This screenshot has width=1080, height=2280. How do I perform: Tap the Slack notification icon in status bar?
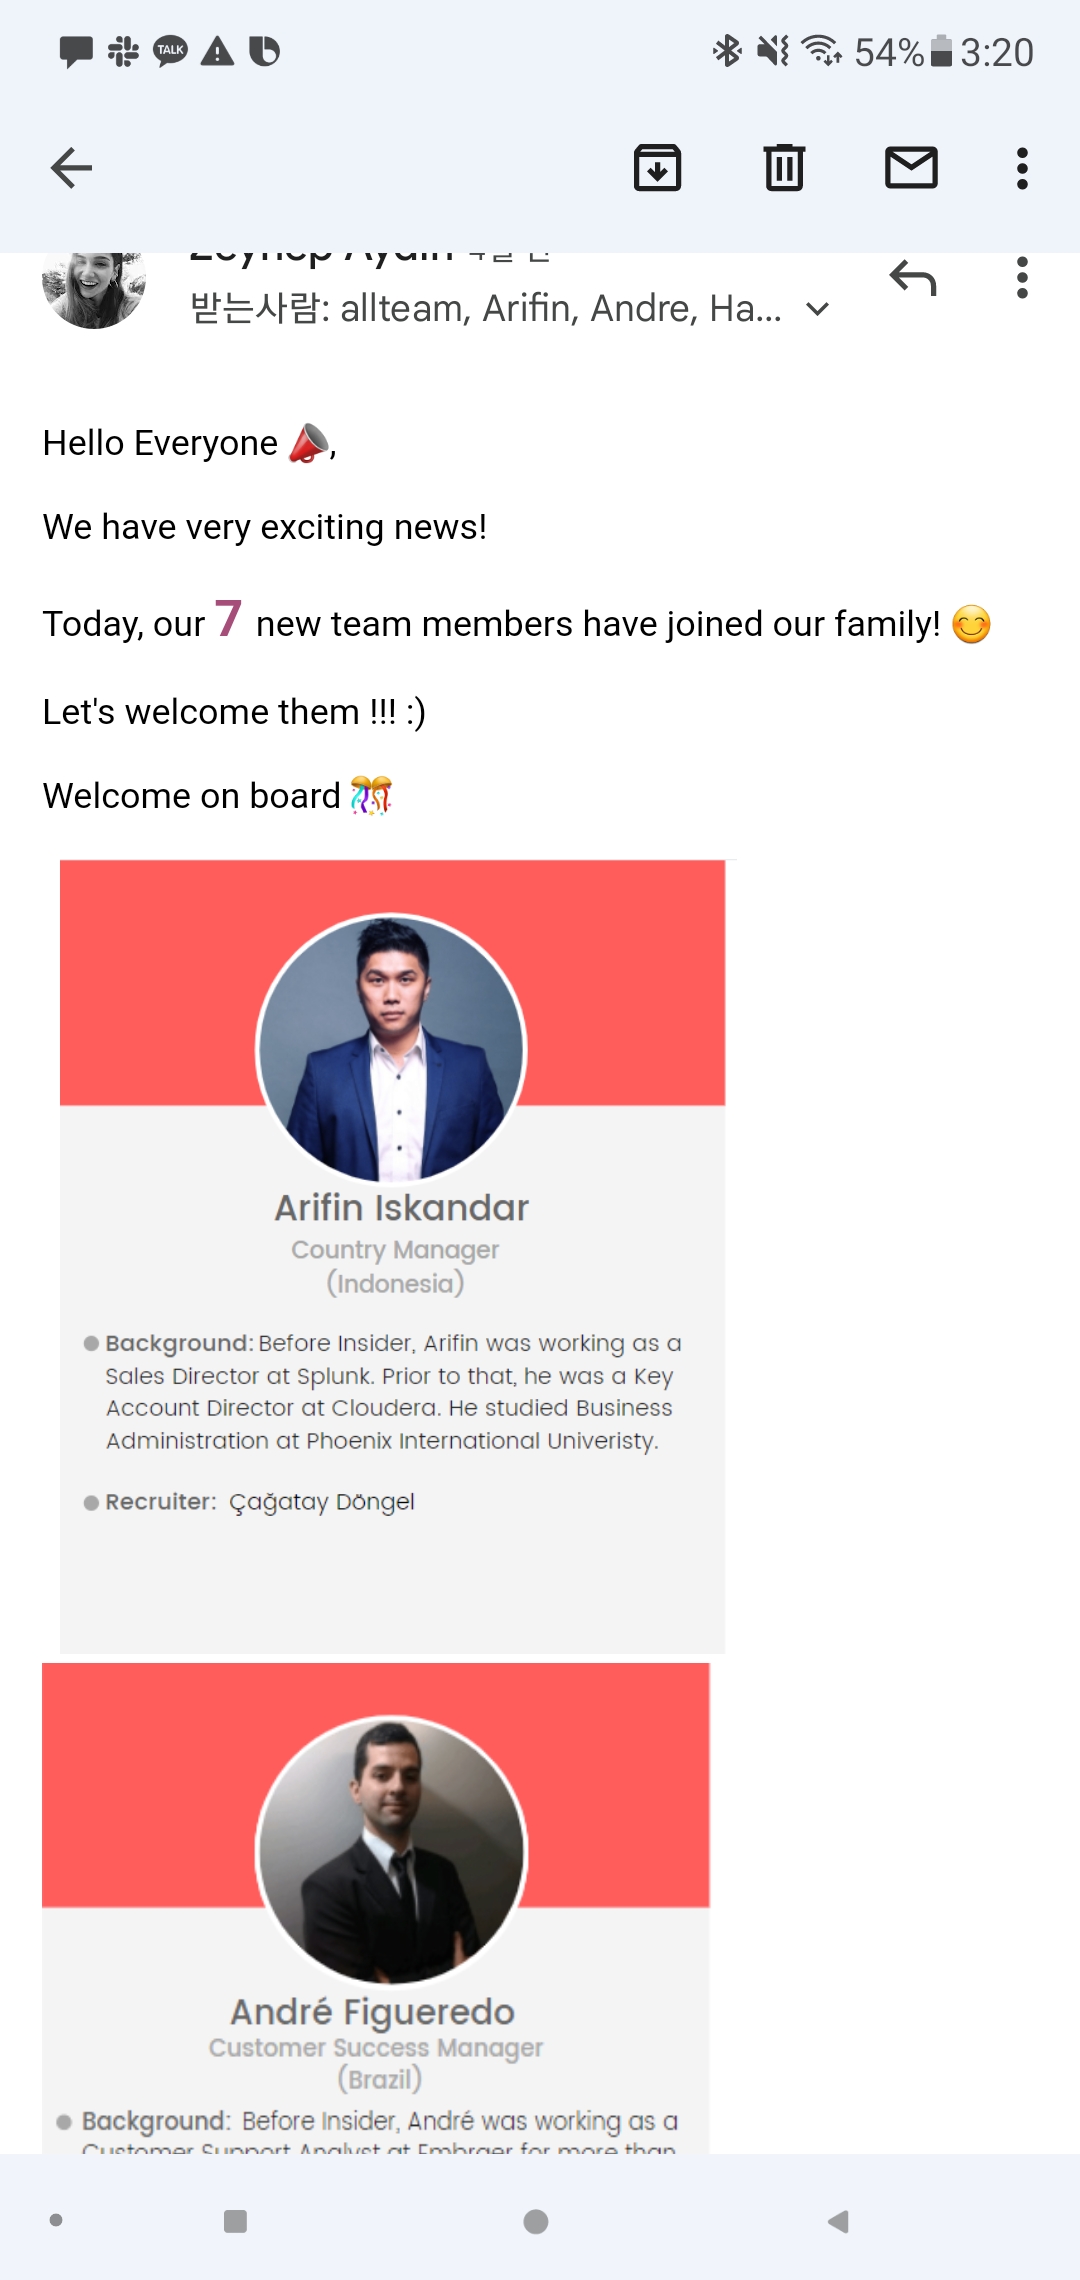(x=123, y=51)
